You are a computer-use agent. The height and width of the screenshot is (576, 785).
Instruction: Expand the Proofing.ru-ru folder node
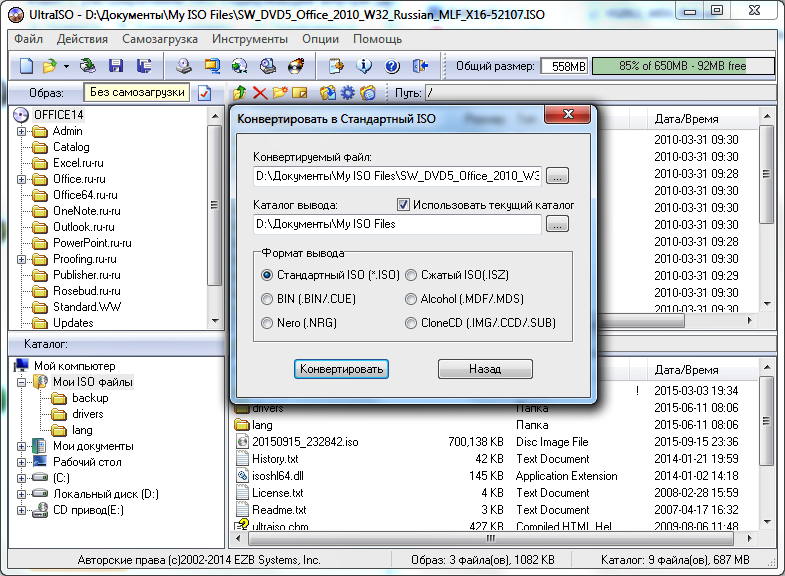pos(21,259)
